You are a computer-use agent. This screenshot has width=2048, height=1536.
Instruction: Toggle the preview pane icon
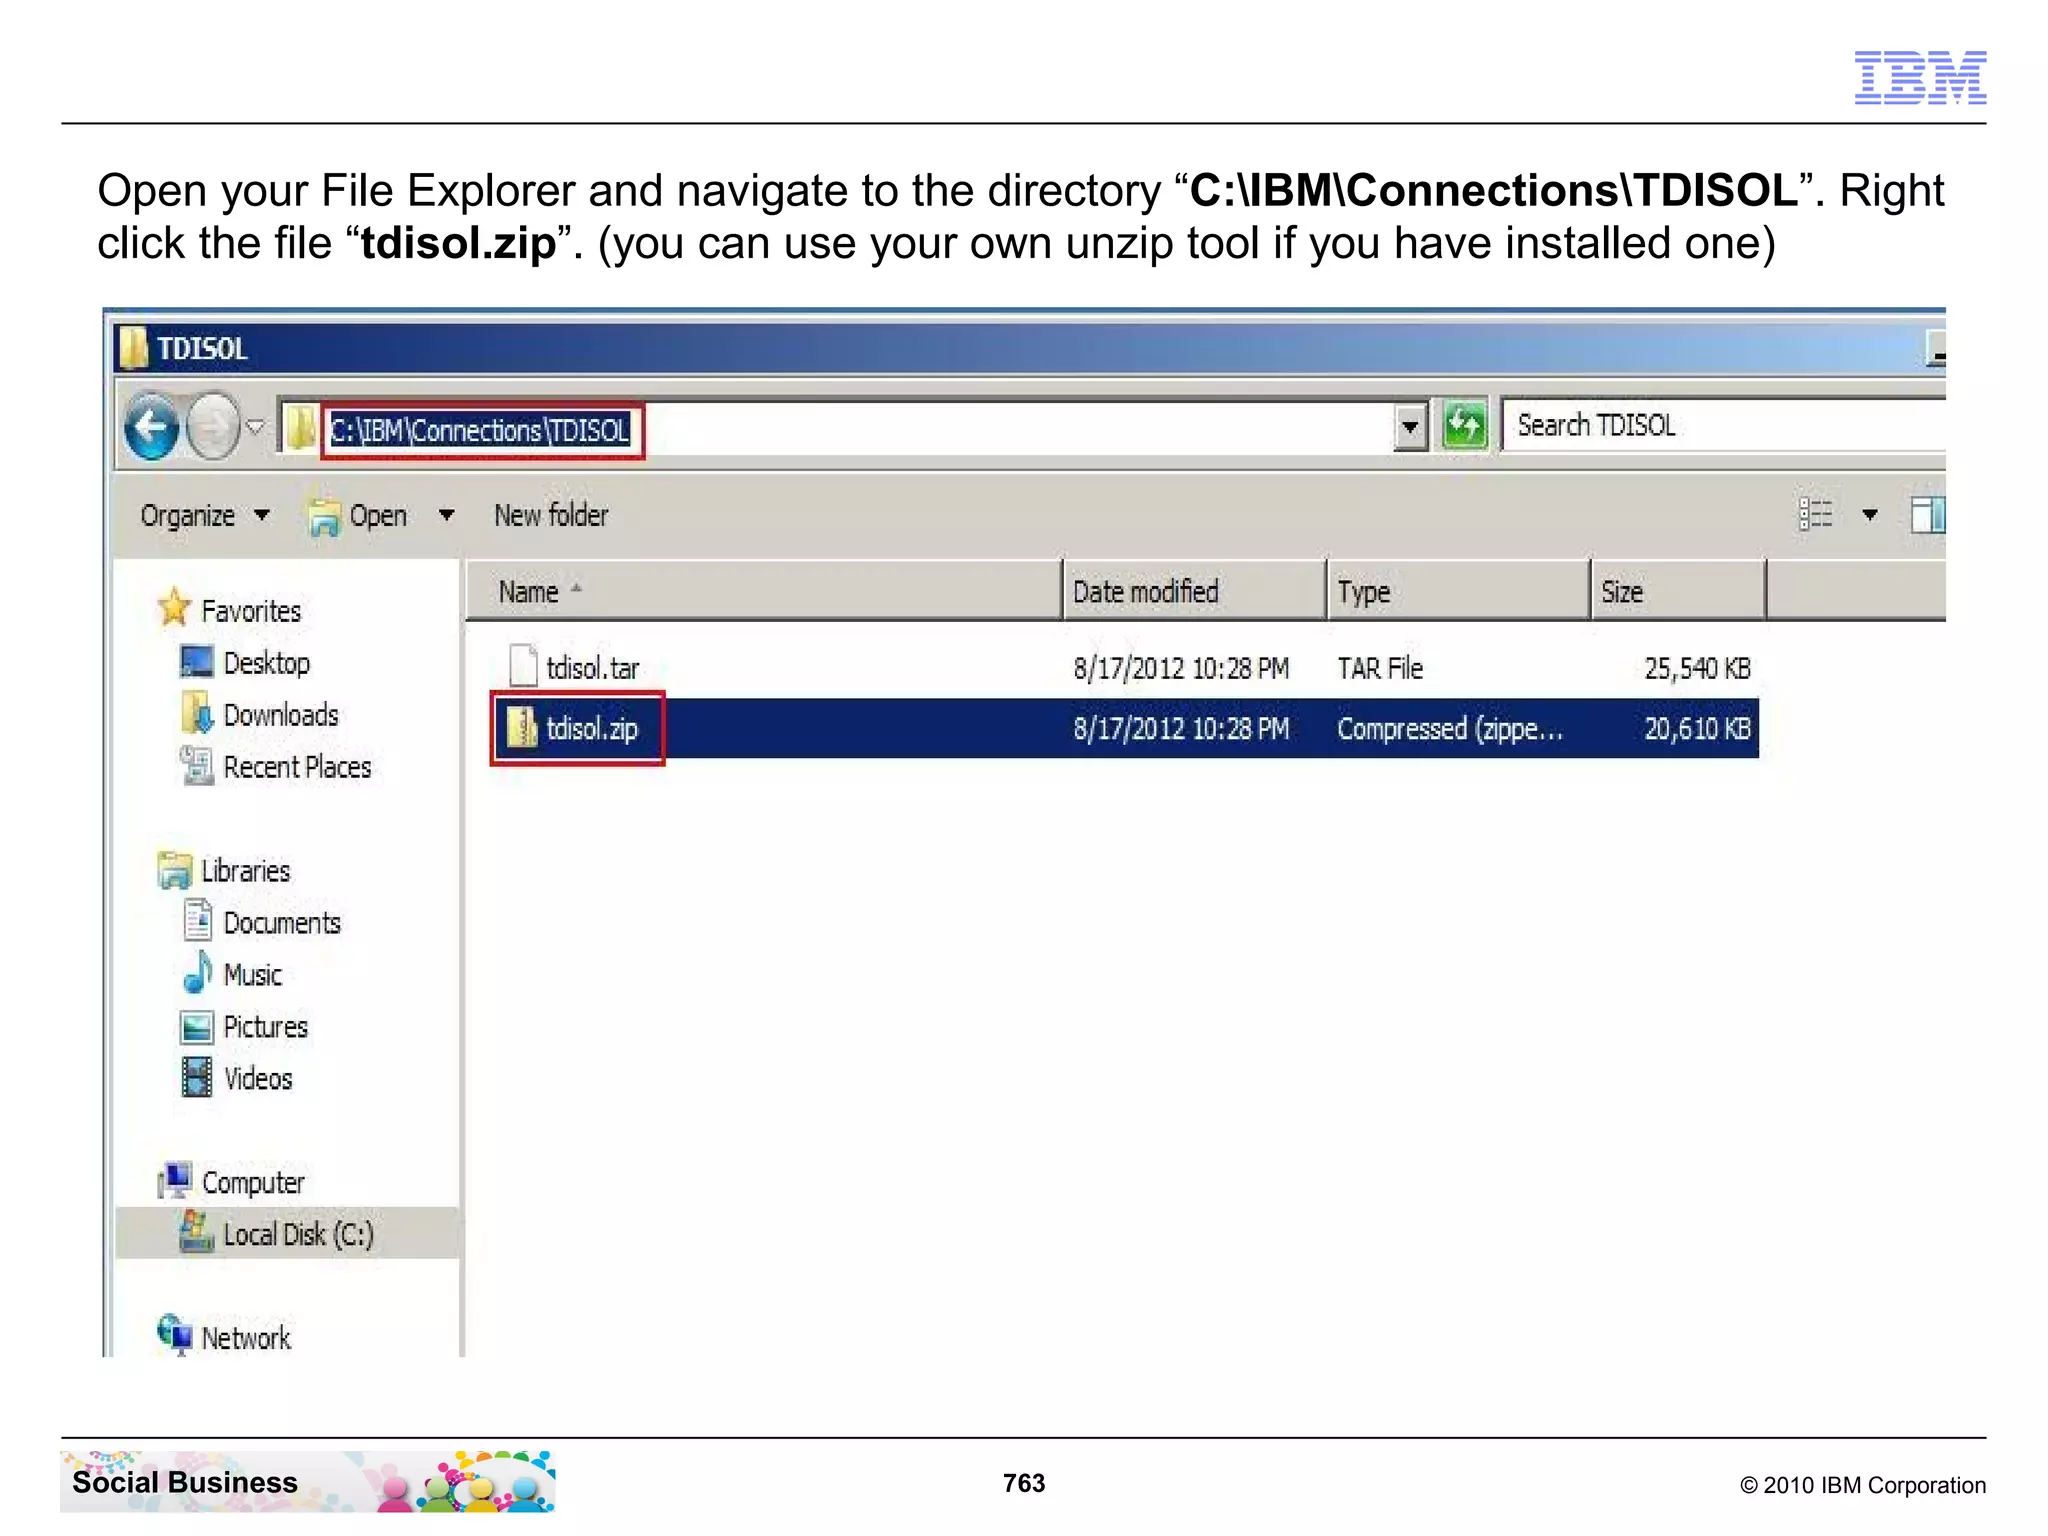1927,515
